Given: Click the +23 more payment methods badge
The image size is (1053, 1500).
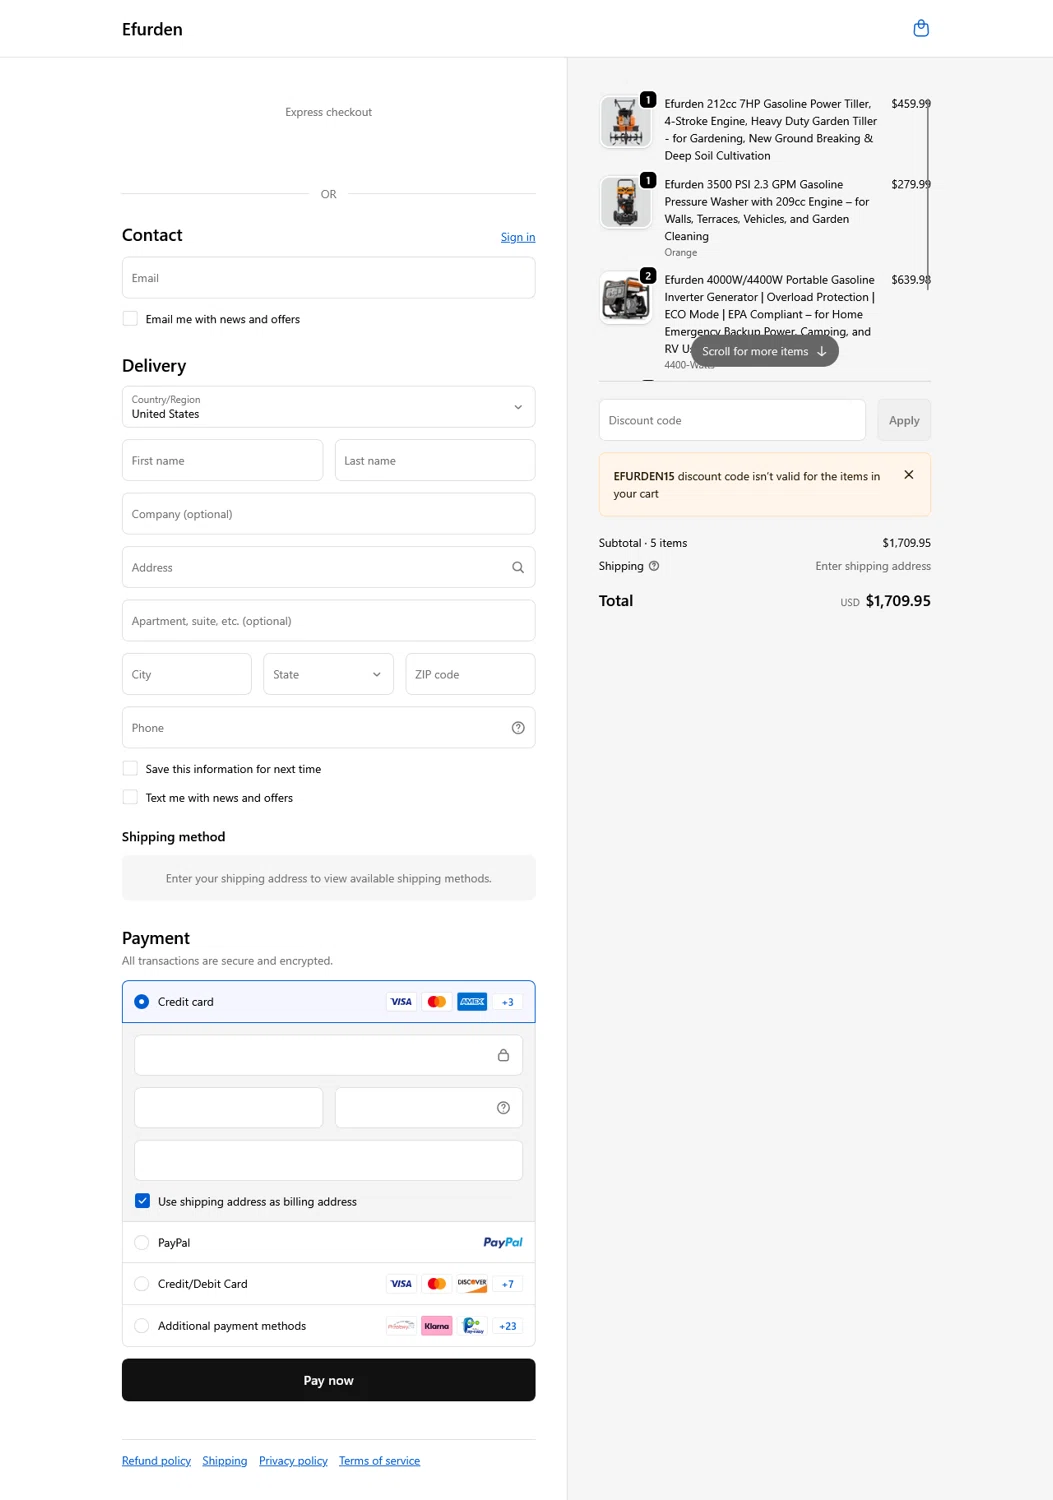Looking at the screenshot, I should coord(508,1326).
